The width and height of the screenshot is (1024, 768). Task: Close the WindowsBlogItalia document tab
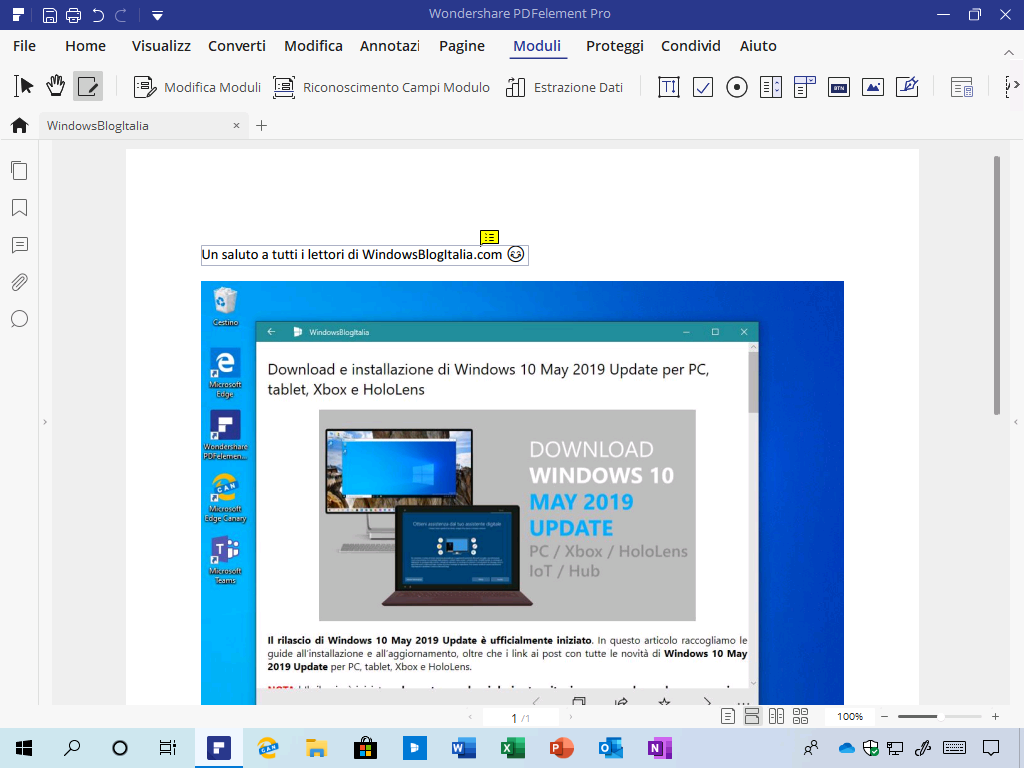coord(236,125)
